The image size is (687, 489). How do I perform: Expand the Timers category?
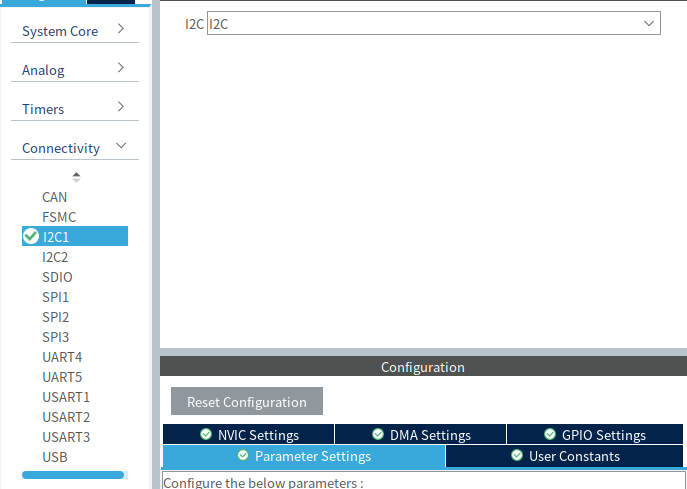75,109
